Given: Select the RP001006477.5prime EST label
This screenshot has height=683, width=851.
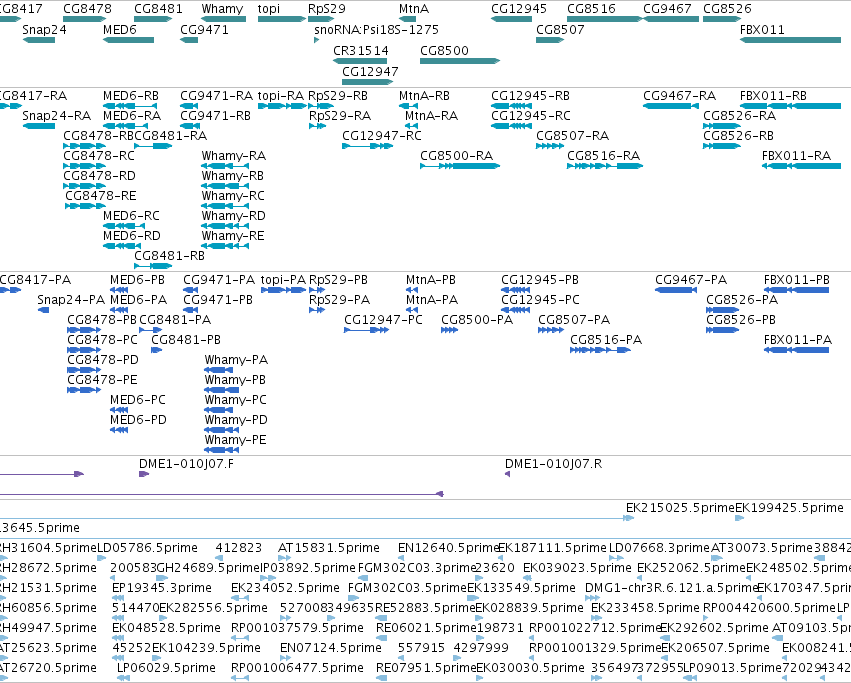Looking at the screenshot, I should 297,668.
